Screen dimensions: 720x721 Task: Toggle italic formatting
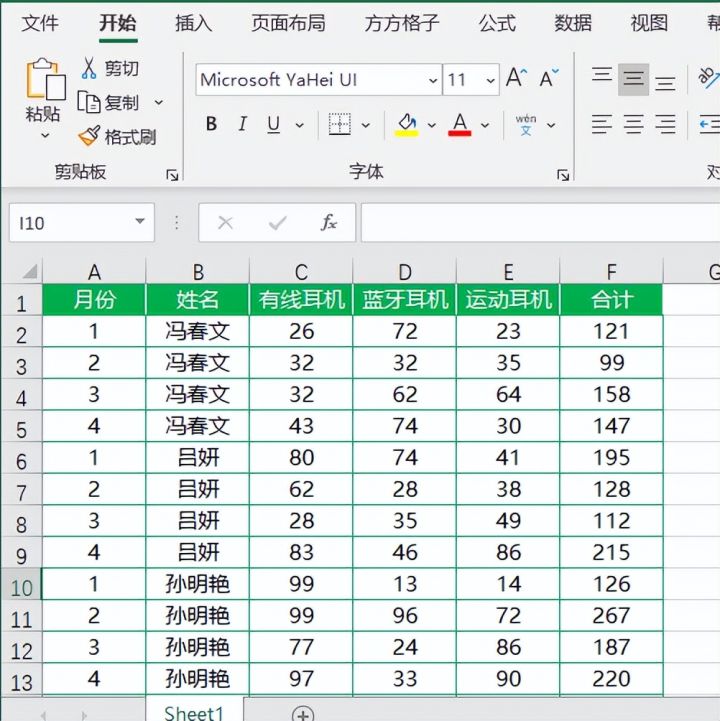242,124
